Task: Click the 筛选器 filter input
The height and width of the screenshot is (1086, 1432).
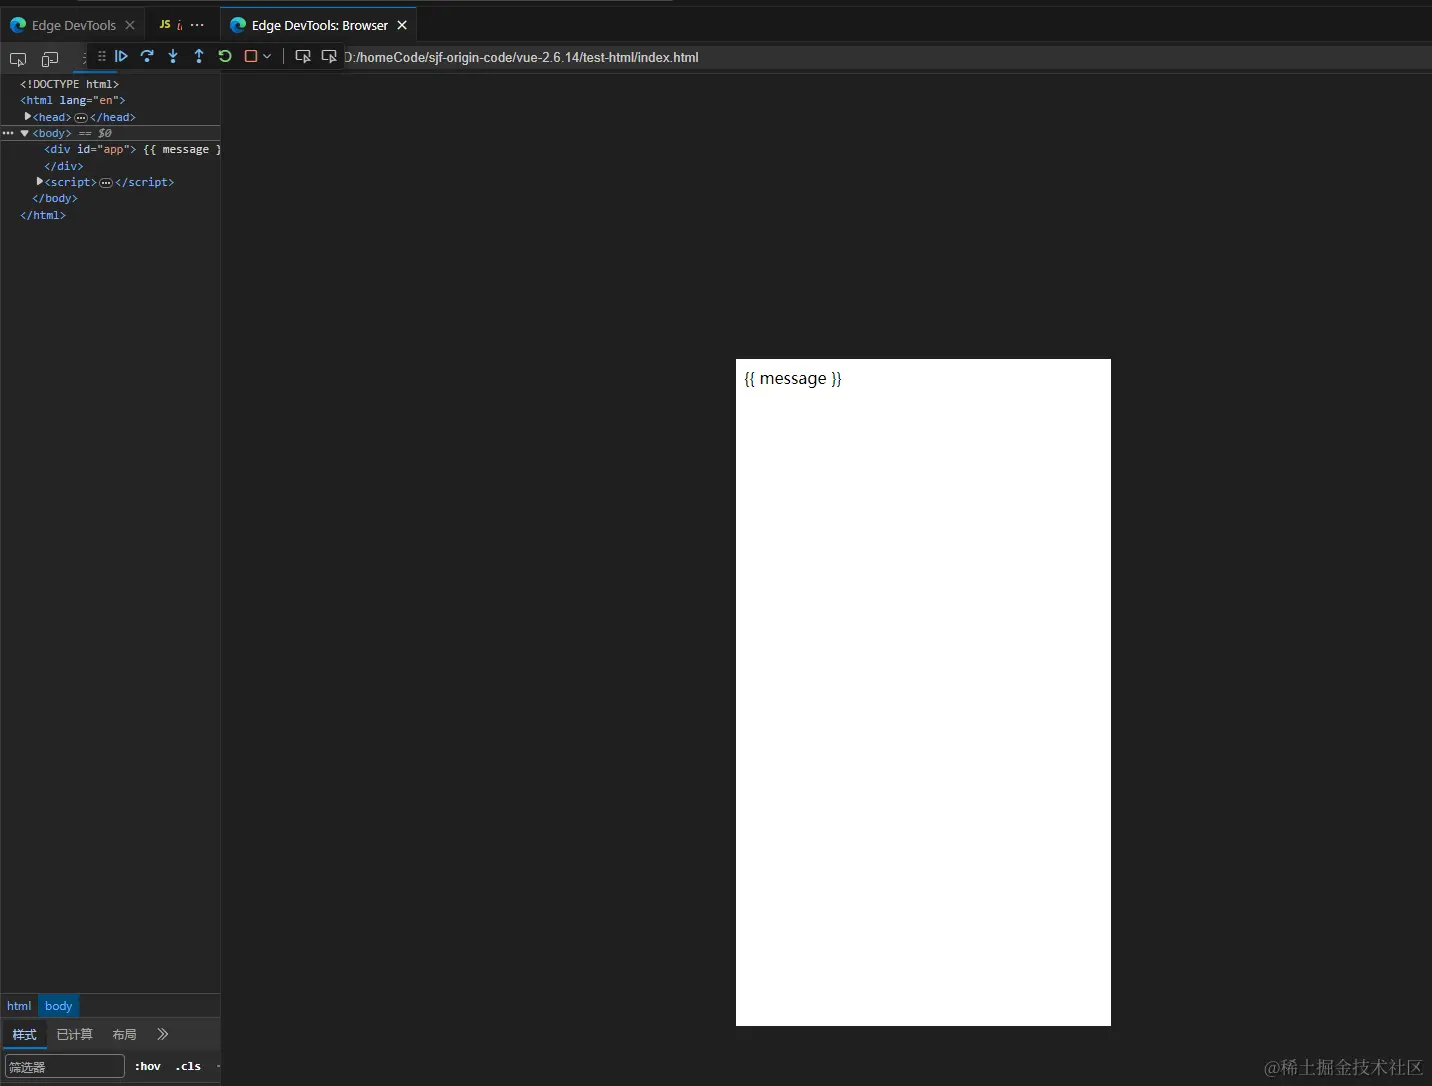Action: pyautogui.click(x=65, y=1066)
